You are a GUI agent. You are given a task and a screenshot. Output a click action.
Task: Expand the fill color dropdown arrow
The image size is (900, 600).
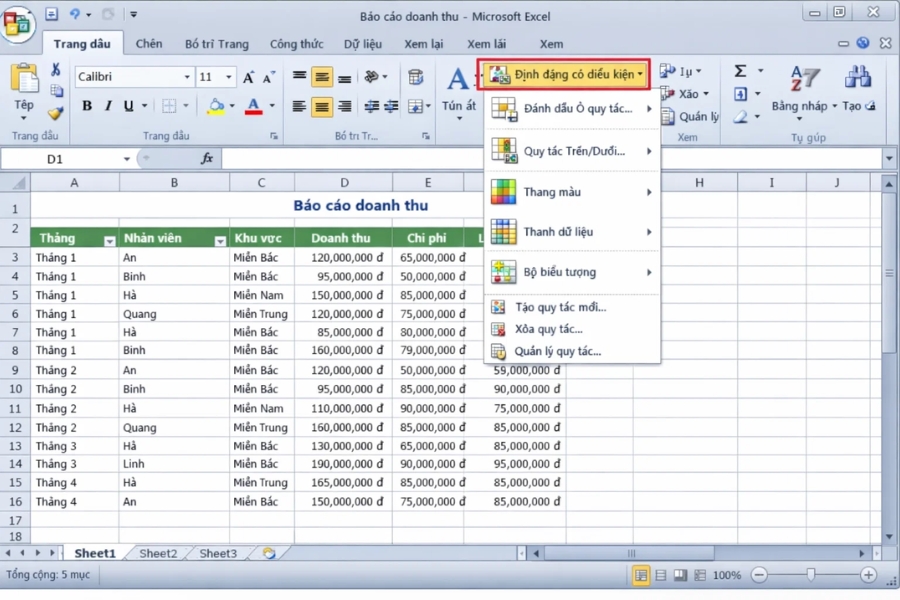point(230,107)
